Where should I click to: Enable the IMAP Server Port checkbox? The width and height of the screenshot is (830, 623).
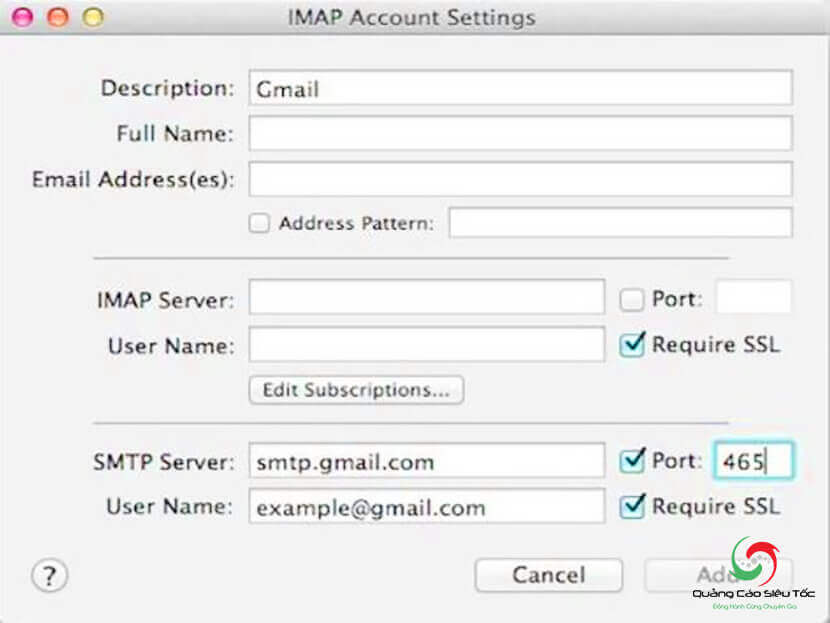coord(631,299)
